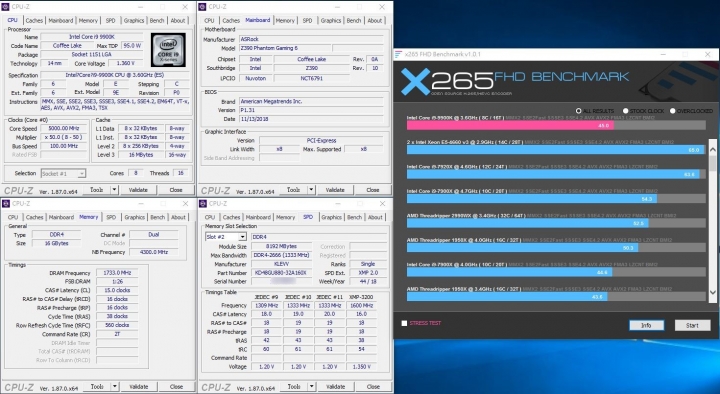Open Tools dropdown arrow in Mainboard window
Image resolution: width=720 pixels, height=394 pixels.
[x=311, y=190]
